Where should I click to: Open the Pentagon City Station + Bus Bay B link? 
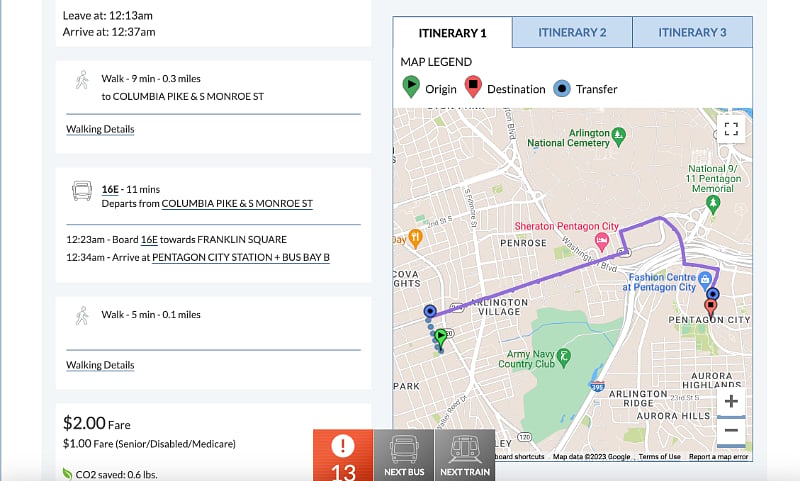click(241, 258)
